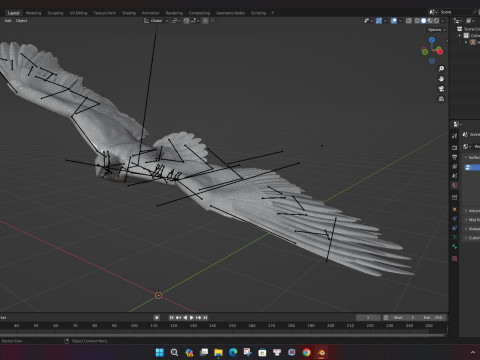Open the World properties tab
The width and height of the screenshot is (480, 360).
point(454,185)
